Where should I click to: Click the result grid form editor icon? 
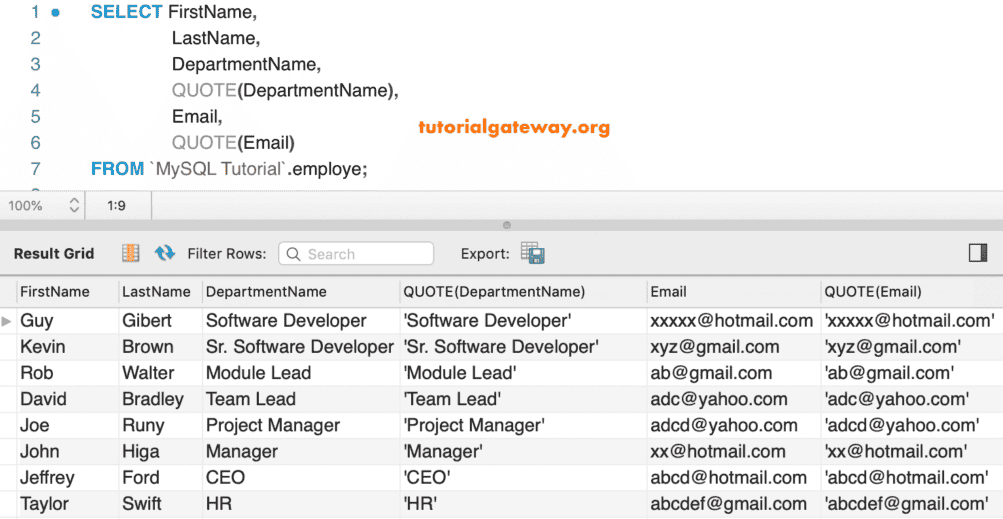point(131,254)
